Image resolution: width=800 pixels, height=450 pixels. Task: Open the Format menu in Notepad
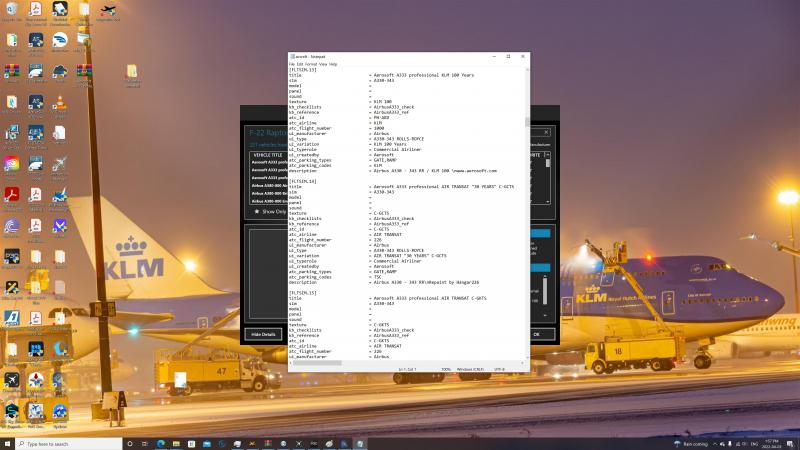point(311,64)
